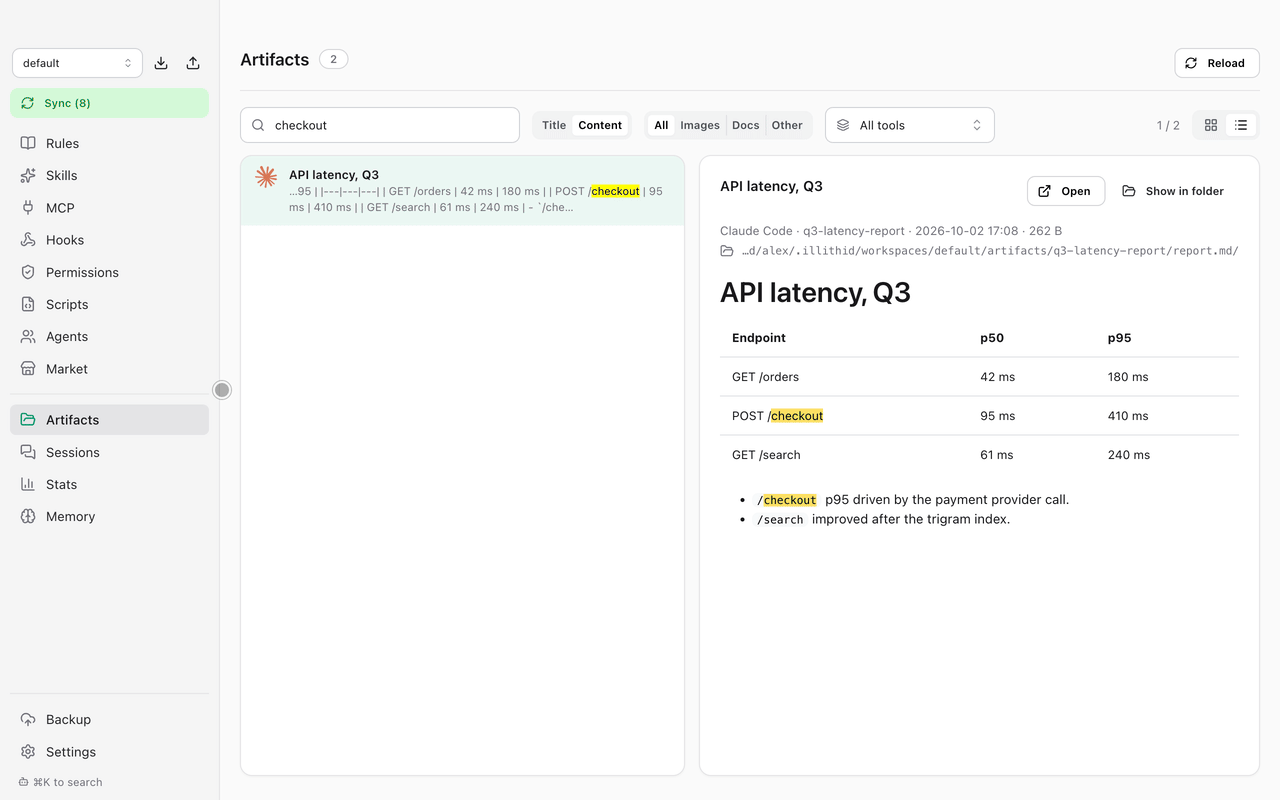The height and width of the screenshot is (800, 1280).
Task: Open the Memory section
Action: tap(109, 516)
